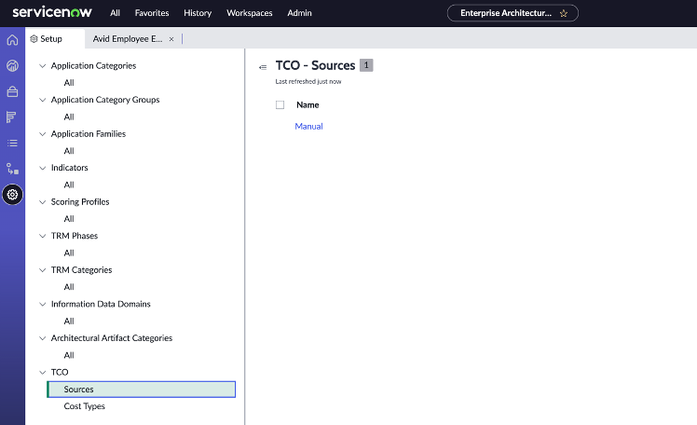This screenshot has height=425, width=697.
Task: Select All under TRM Categories
Action: pyautogui.click(x=69, y=287)
